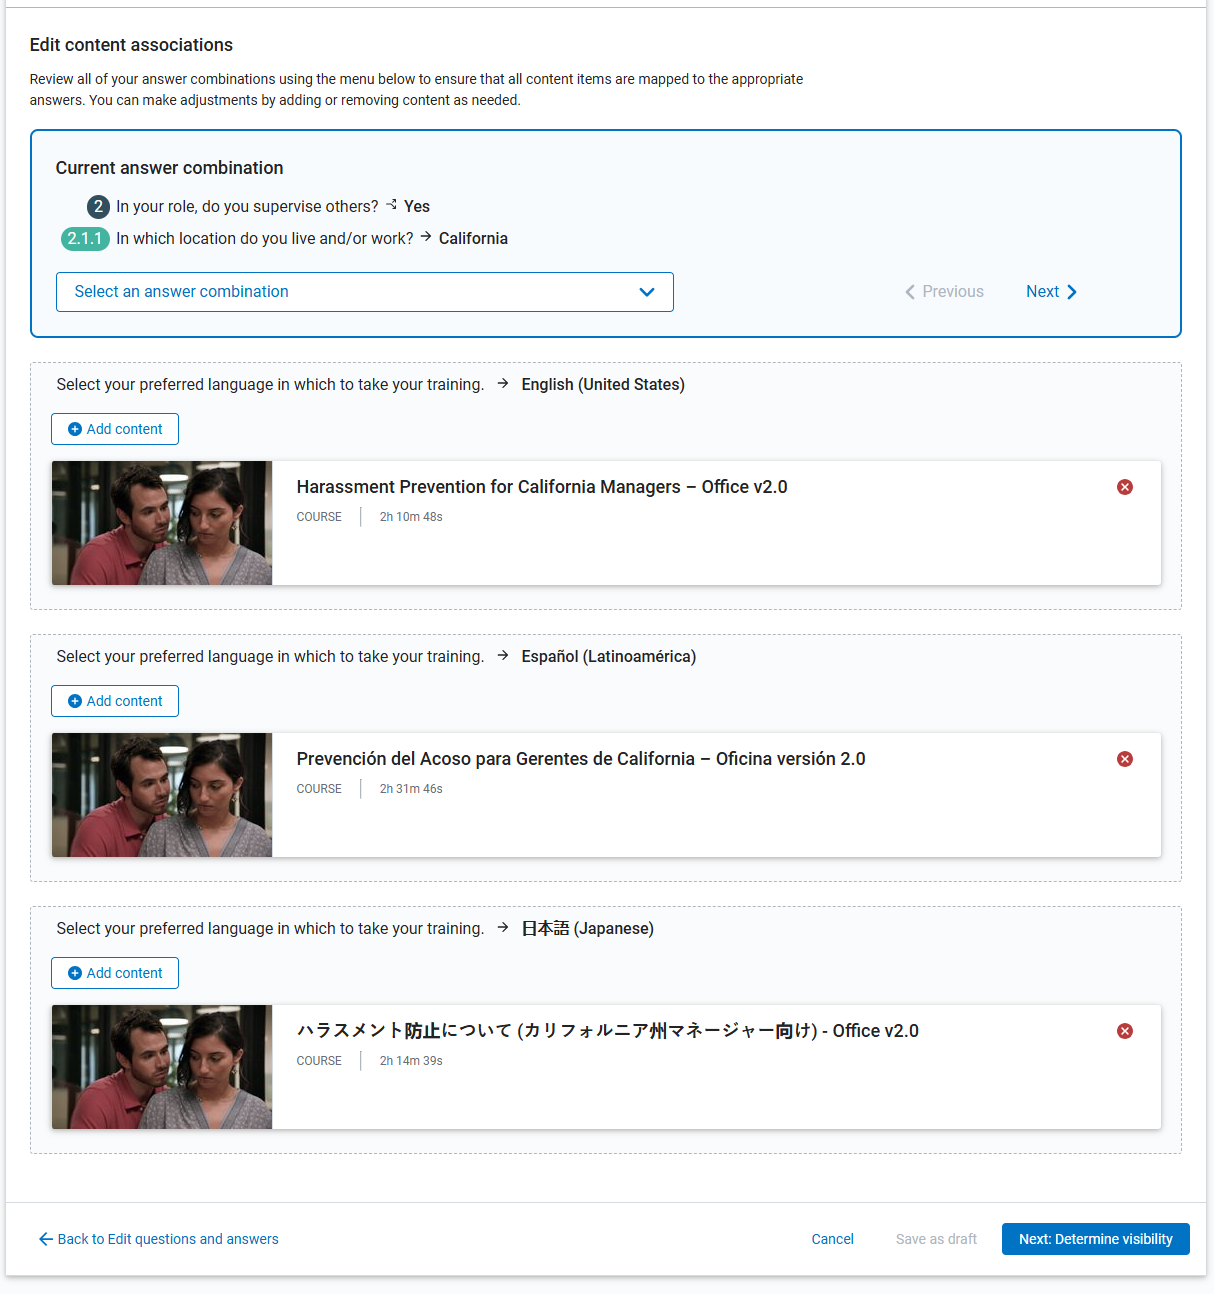Proceed to Next: Determine visibility
Image resolution: width=1214 pixels, height=1294 pixels.
(1096, 1239)
